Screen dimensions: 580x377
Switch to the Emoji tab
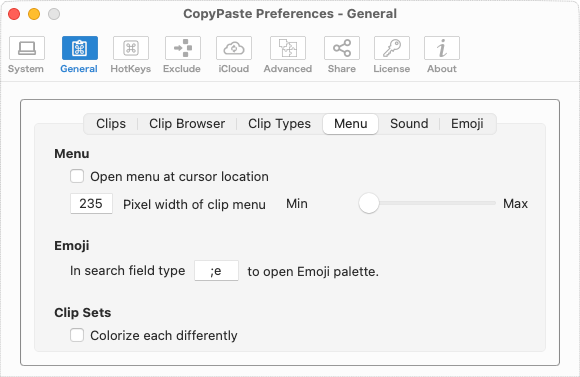click(x=467, y=124)
